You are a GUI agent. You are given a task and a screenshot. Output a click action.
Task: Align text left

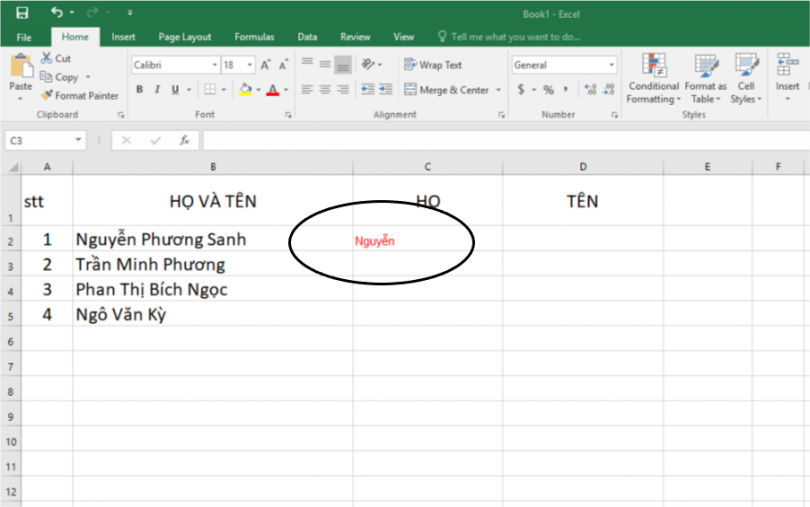pyautogui.click(x=307, y=89)
